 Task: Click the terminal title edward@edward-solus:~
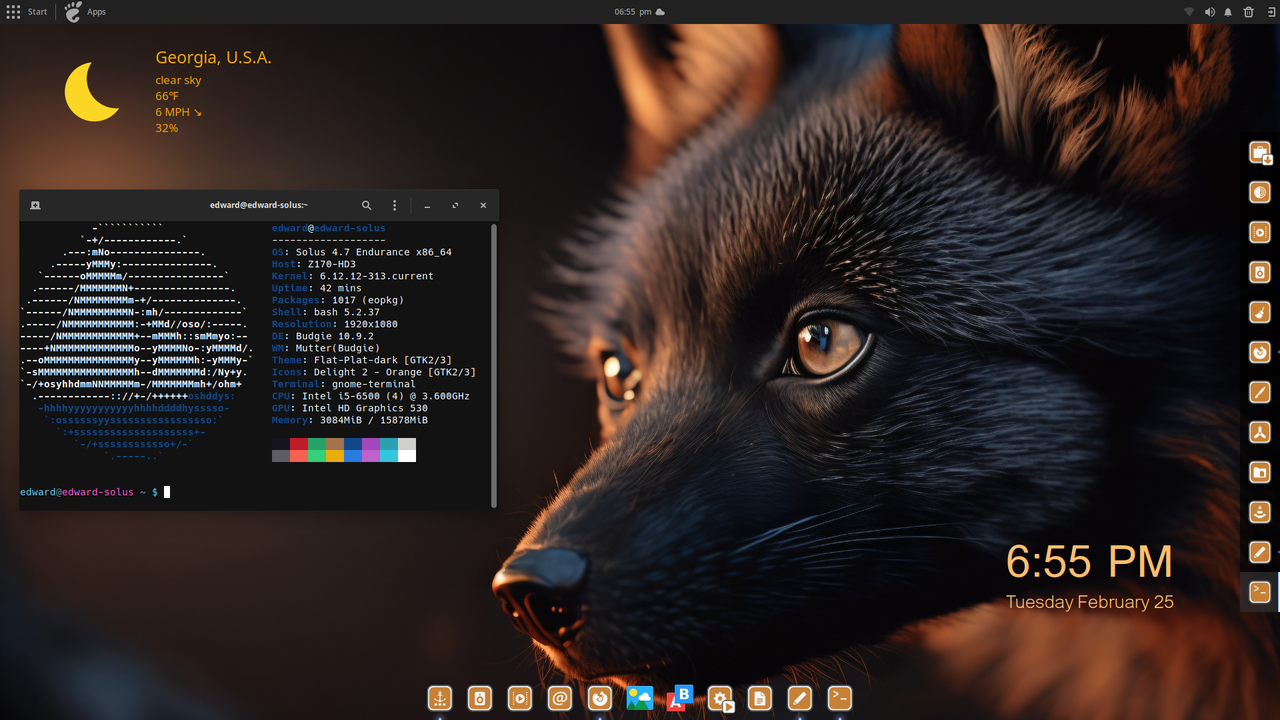pyautogui.click(x=259, y=205)
